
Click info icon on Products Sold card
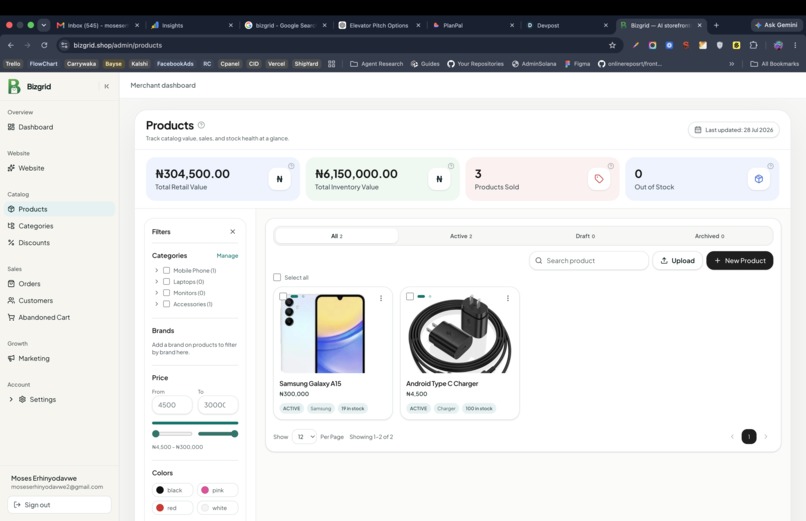611,166
